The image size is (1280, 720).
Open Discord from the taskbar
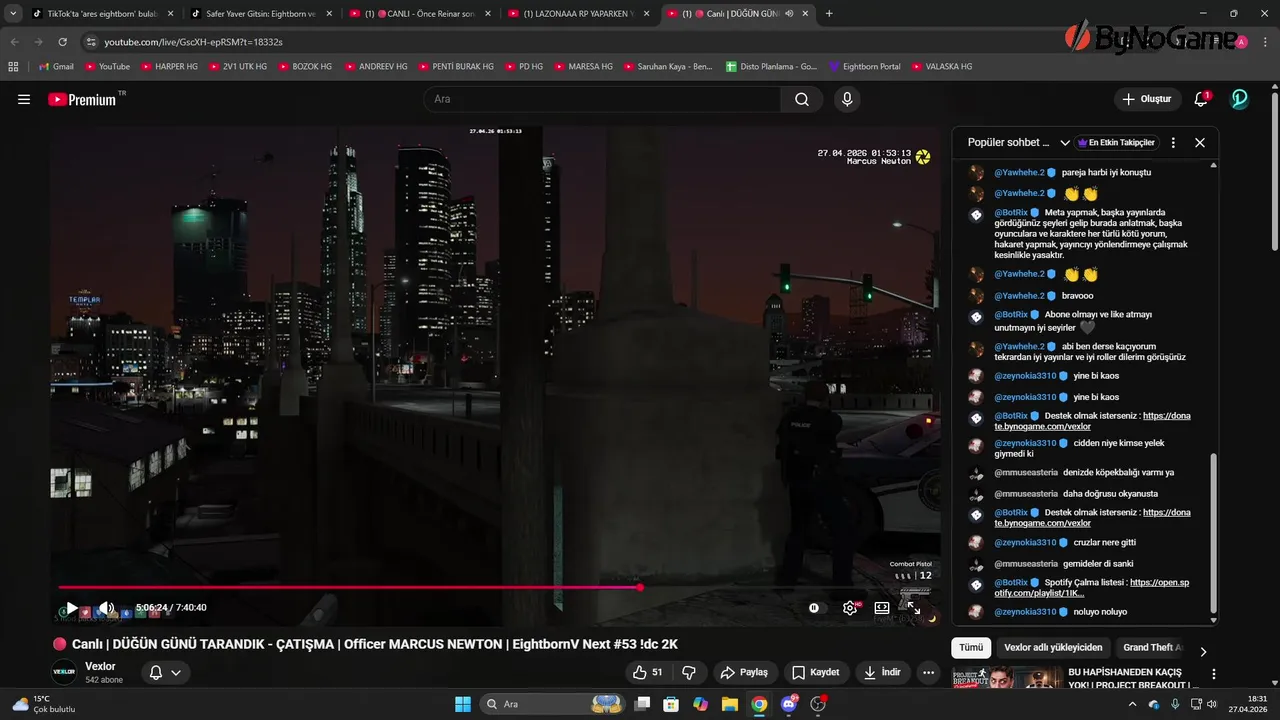point(789,704)
